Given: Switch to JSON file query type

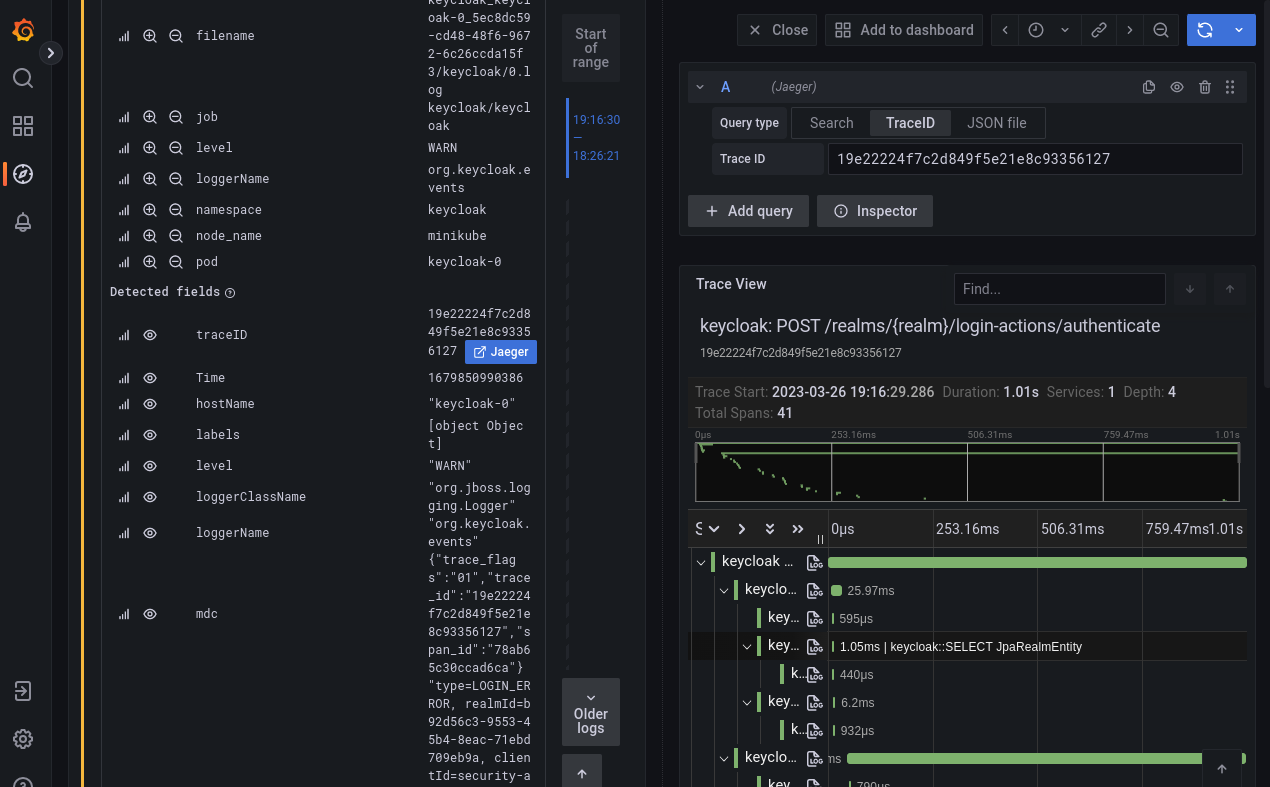Looking at the screenshot, I should [x=996, y=123].
